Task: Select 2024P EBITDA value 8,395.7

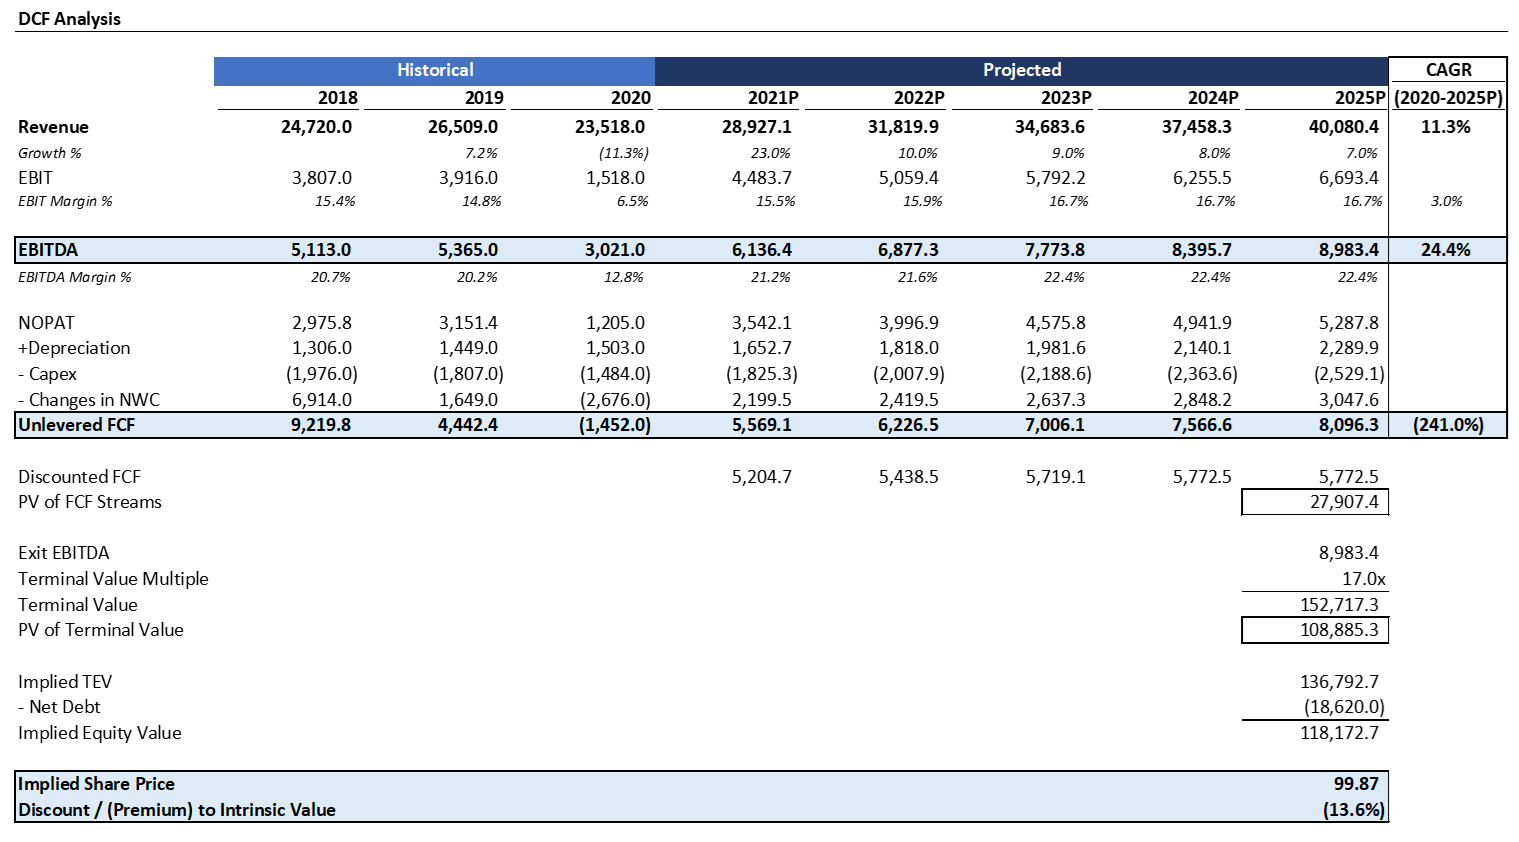Action: [x=1202, y=250]
